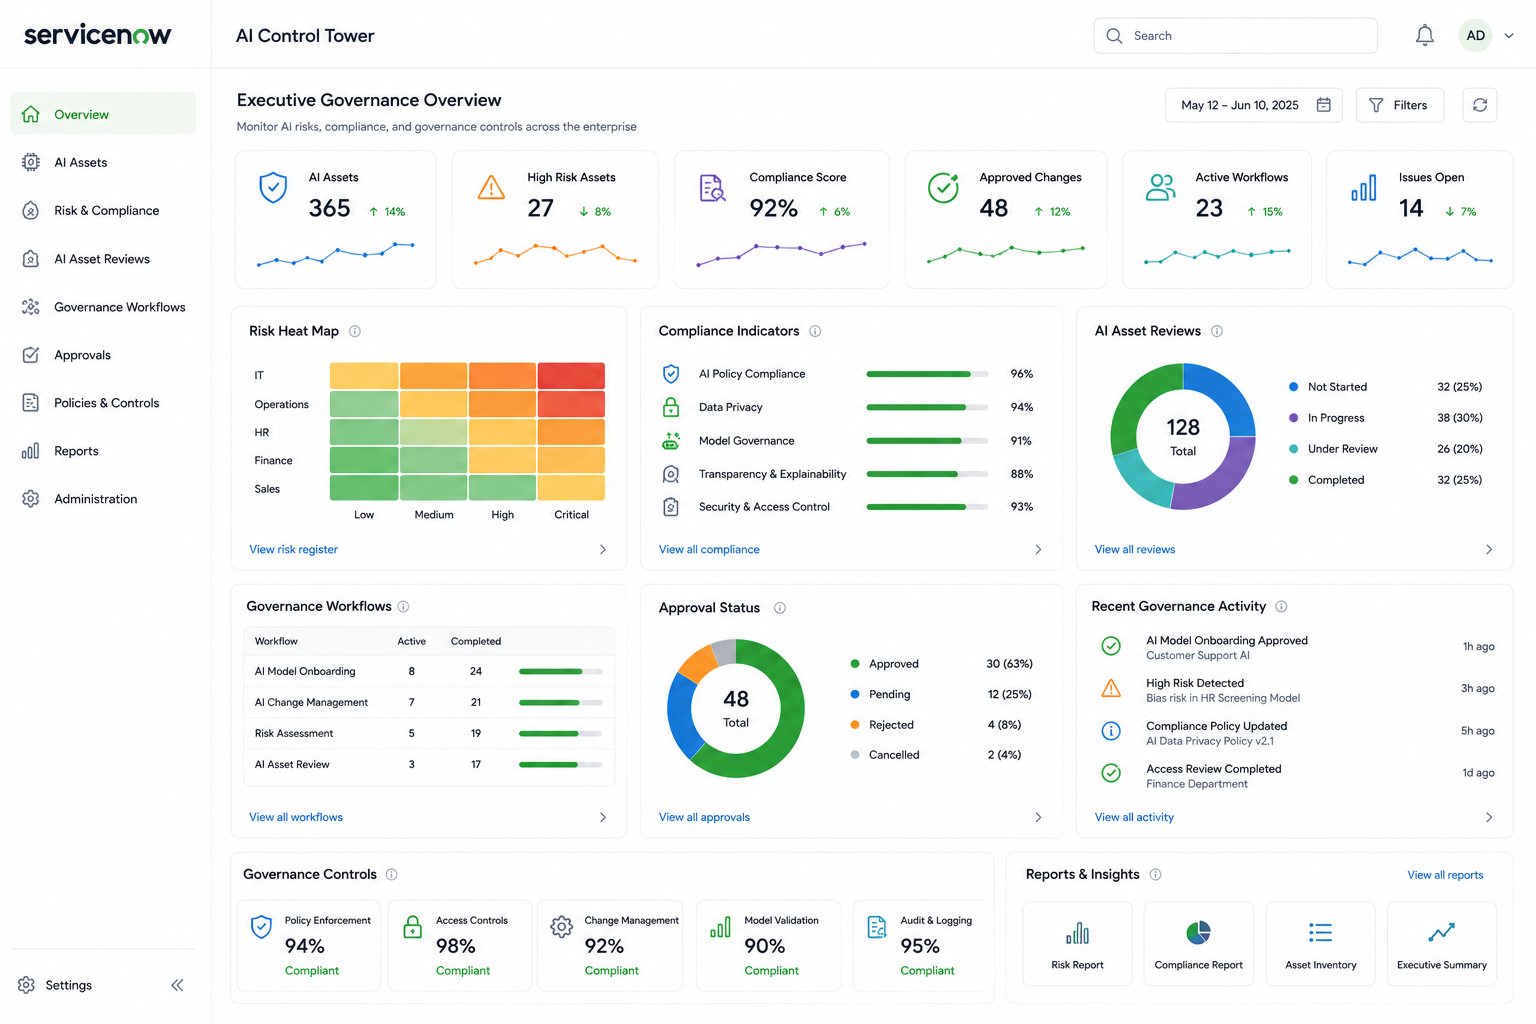The image size is (1536, 1024).
Task: Click the High Risk Assets warning icon
Action: [491, 187]
